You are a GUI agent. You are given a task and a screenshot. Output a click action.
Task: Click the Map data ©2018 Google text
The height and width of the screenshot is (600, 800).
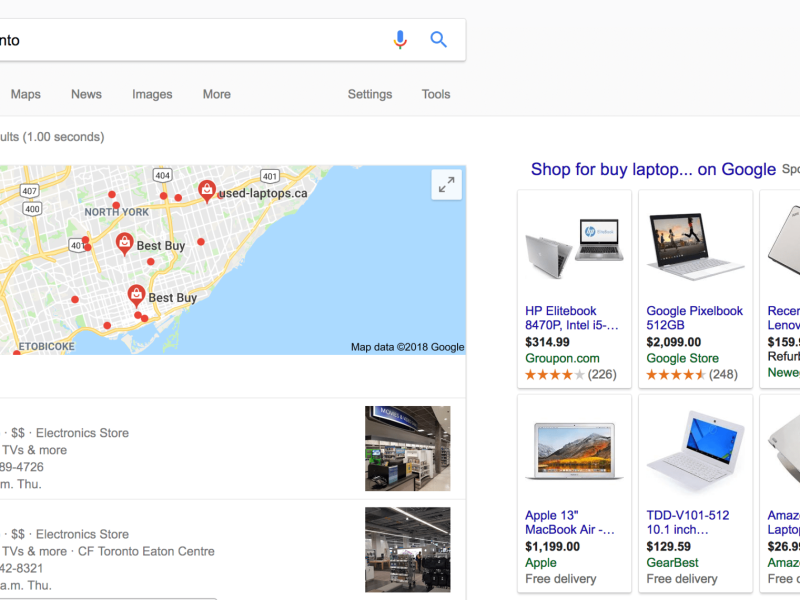pyautogui.click(x=407, y=347)
